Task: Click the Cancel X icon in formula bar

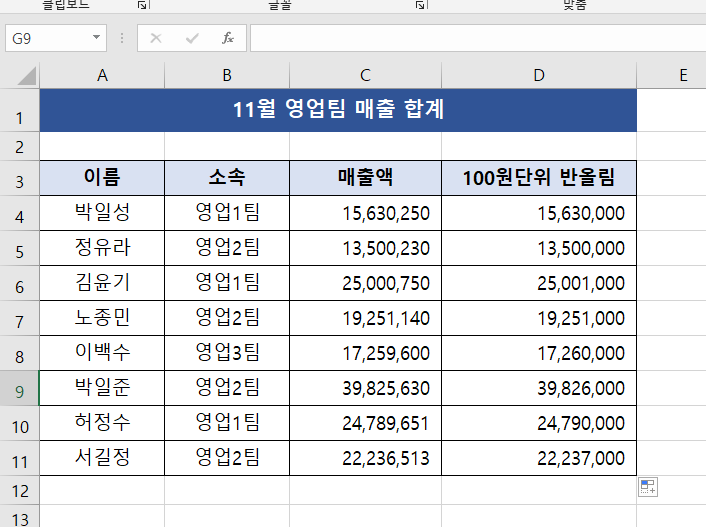Action: (156, 38)
